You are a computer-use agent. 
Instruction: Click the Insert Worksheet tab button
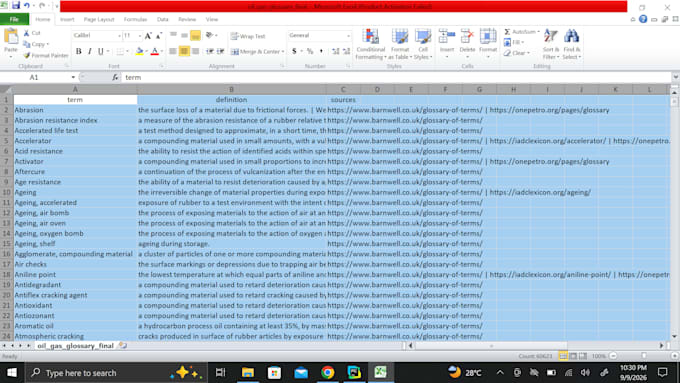(x=123, y=346)
